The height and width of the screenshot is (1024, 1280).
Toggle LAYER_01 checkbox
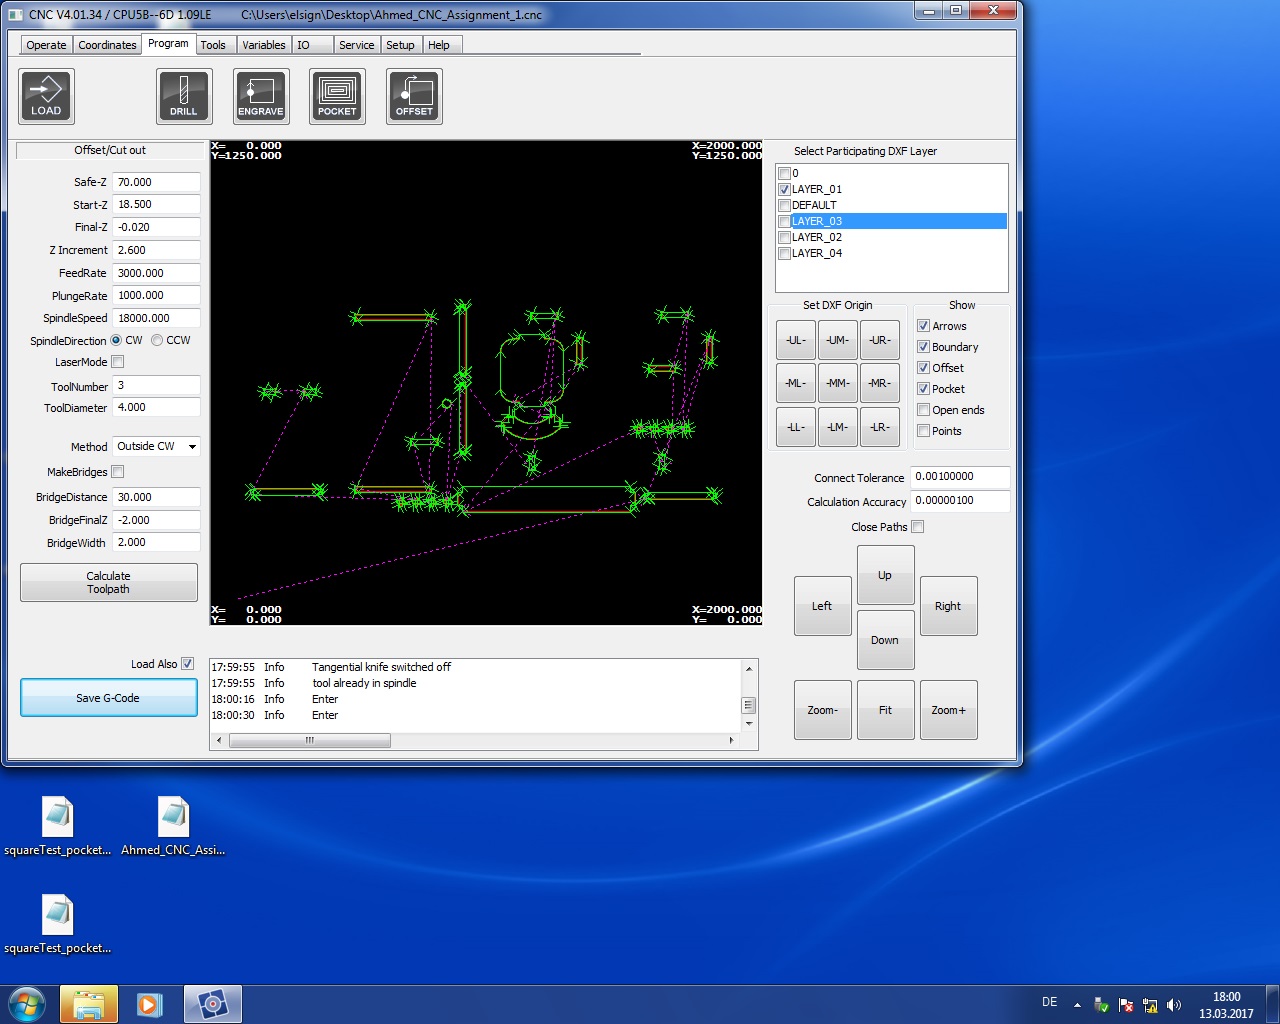point(785,189)
